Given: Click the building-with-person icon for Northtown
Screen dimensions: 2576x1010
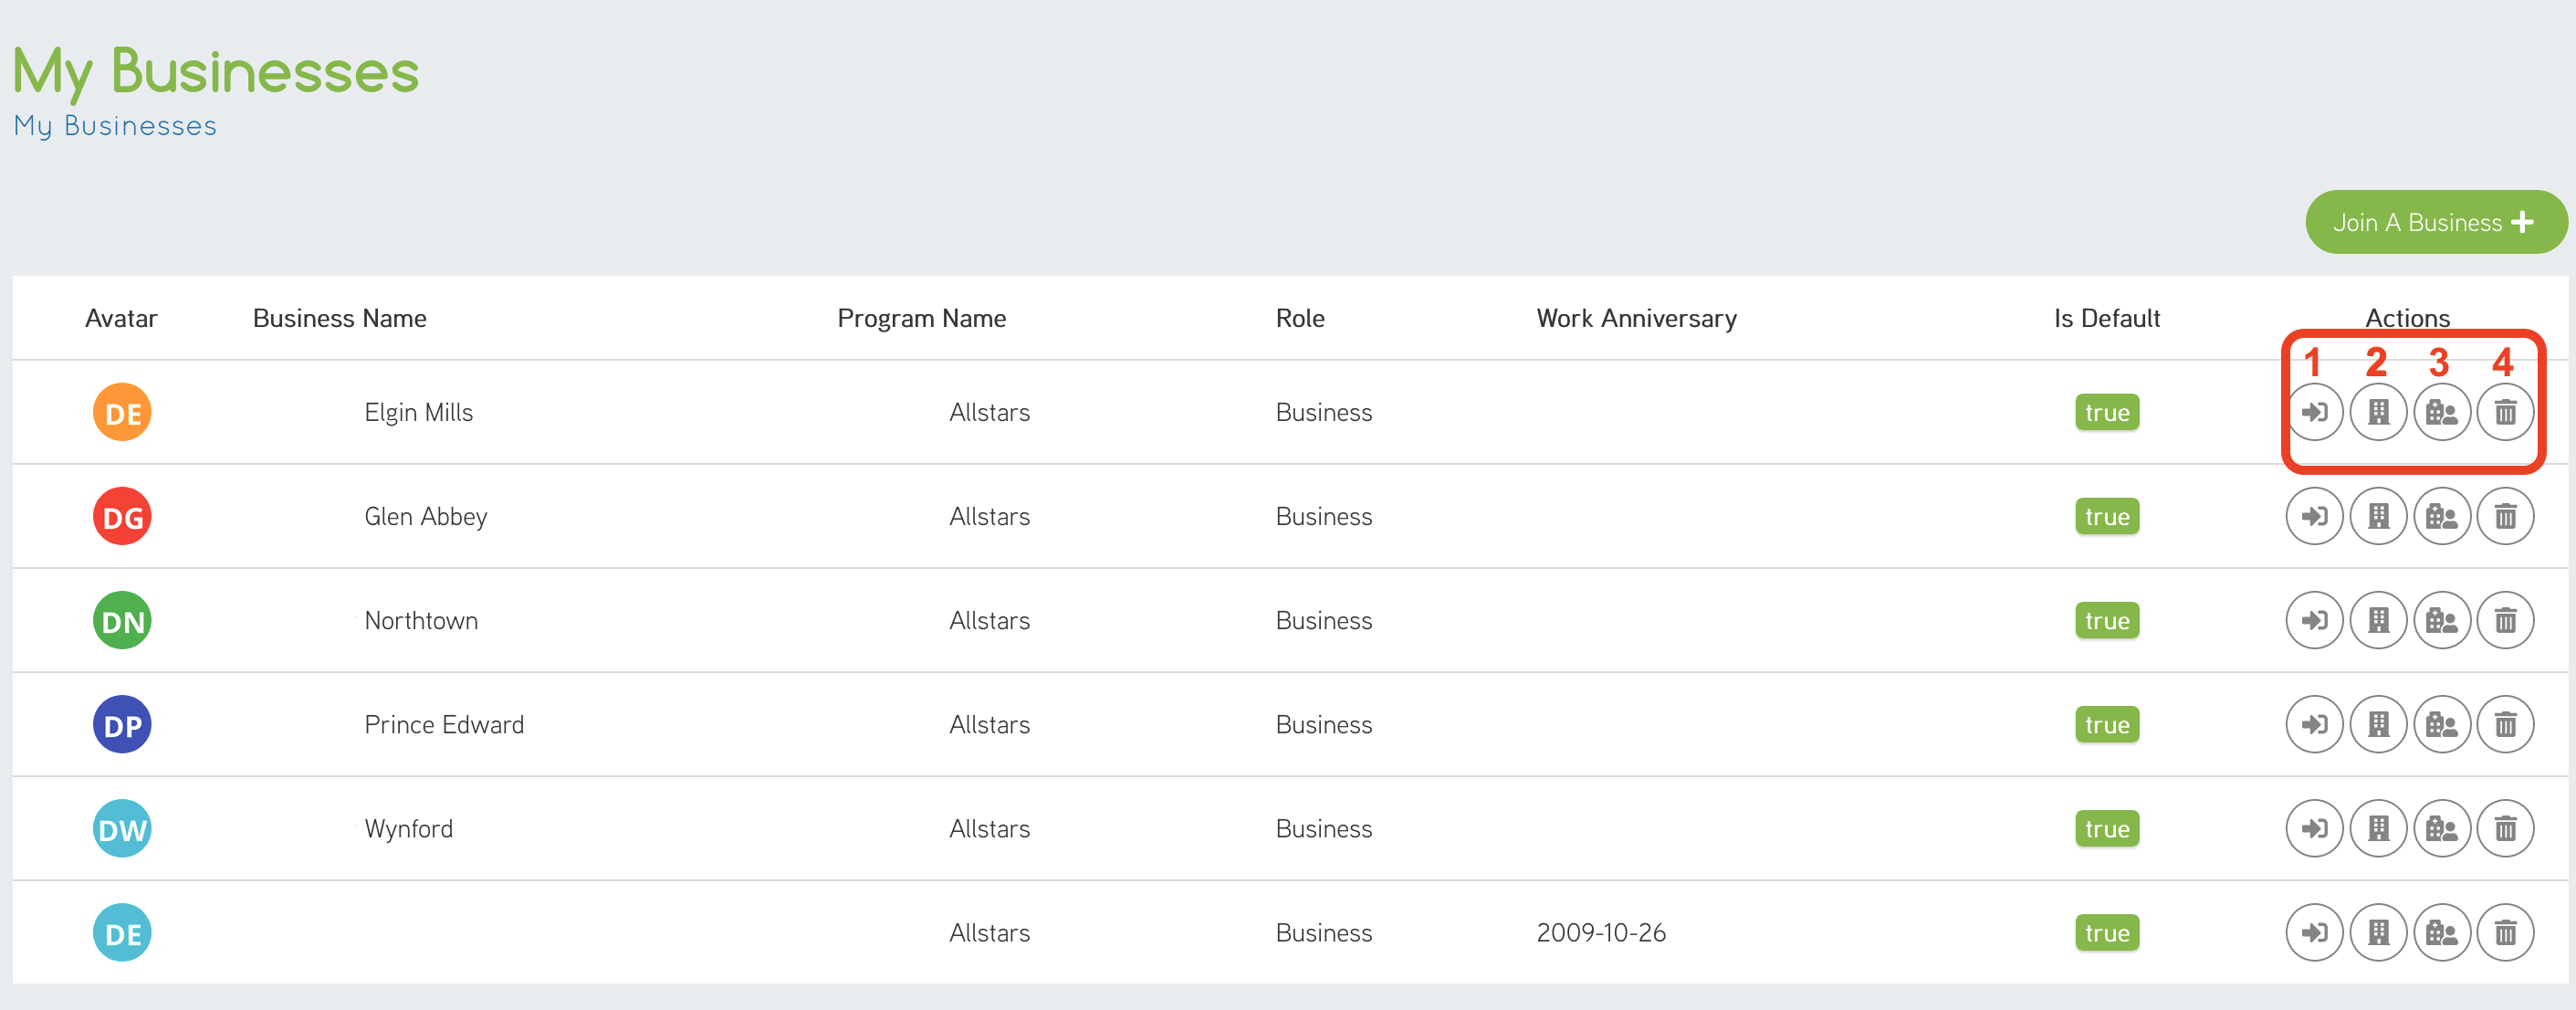Looking at the screenshot, I should (x=2441, y=620).
